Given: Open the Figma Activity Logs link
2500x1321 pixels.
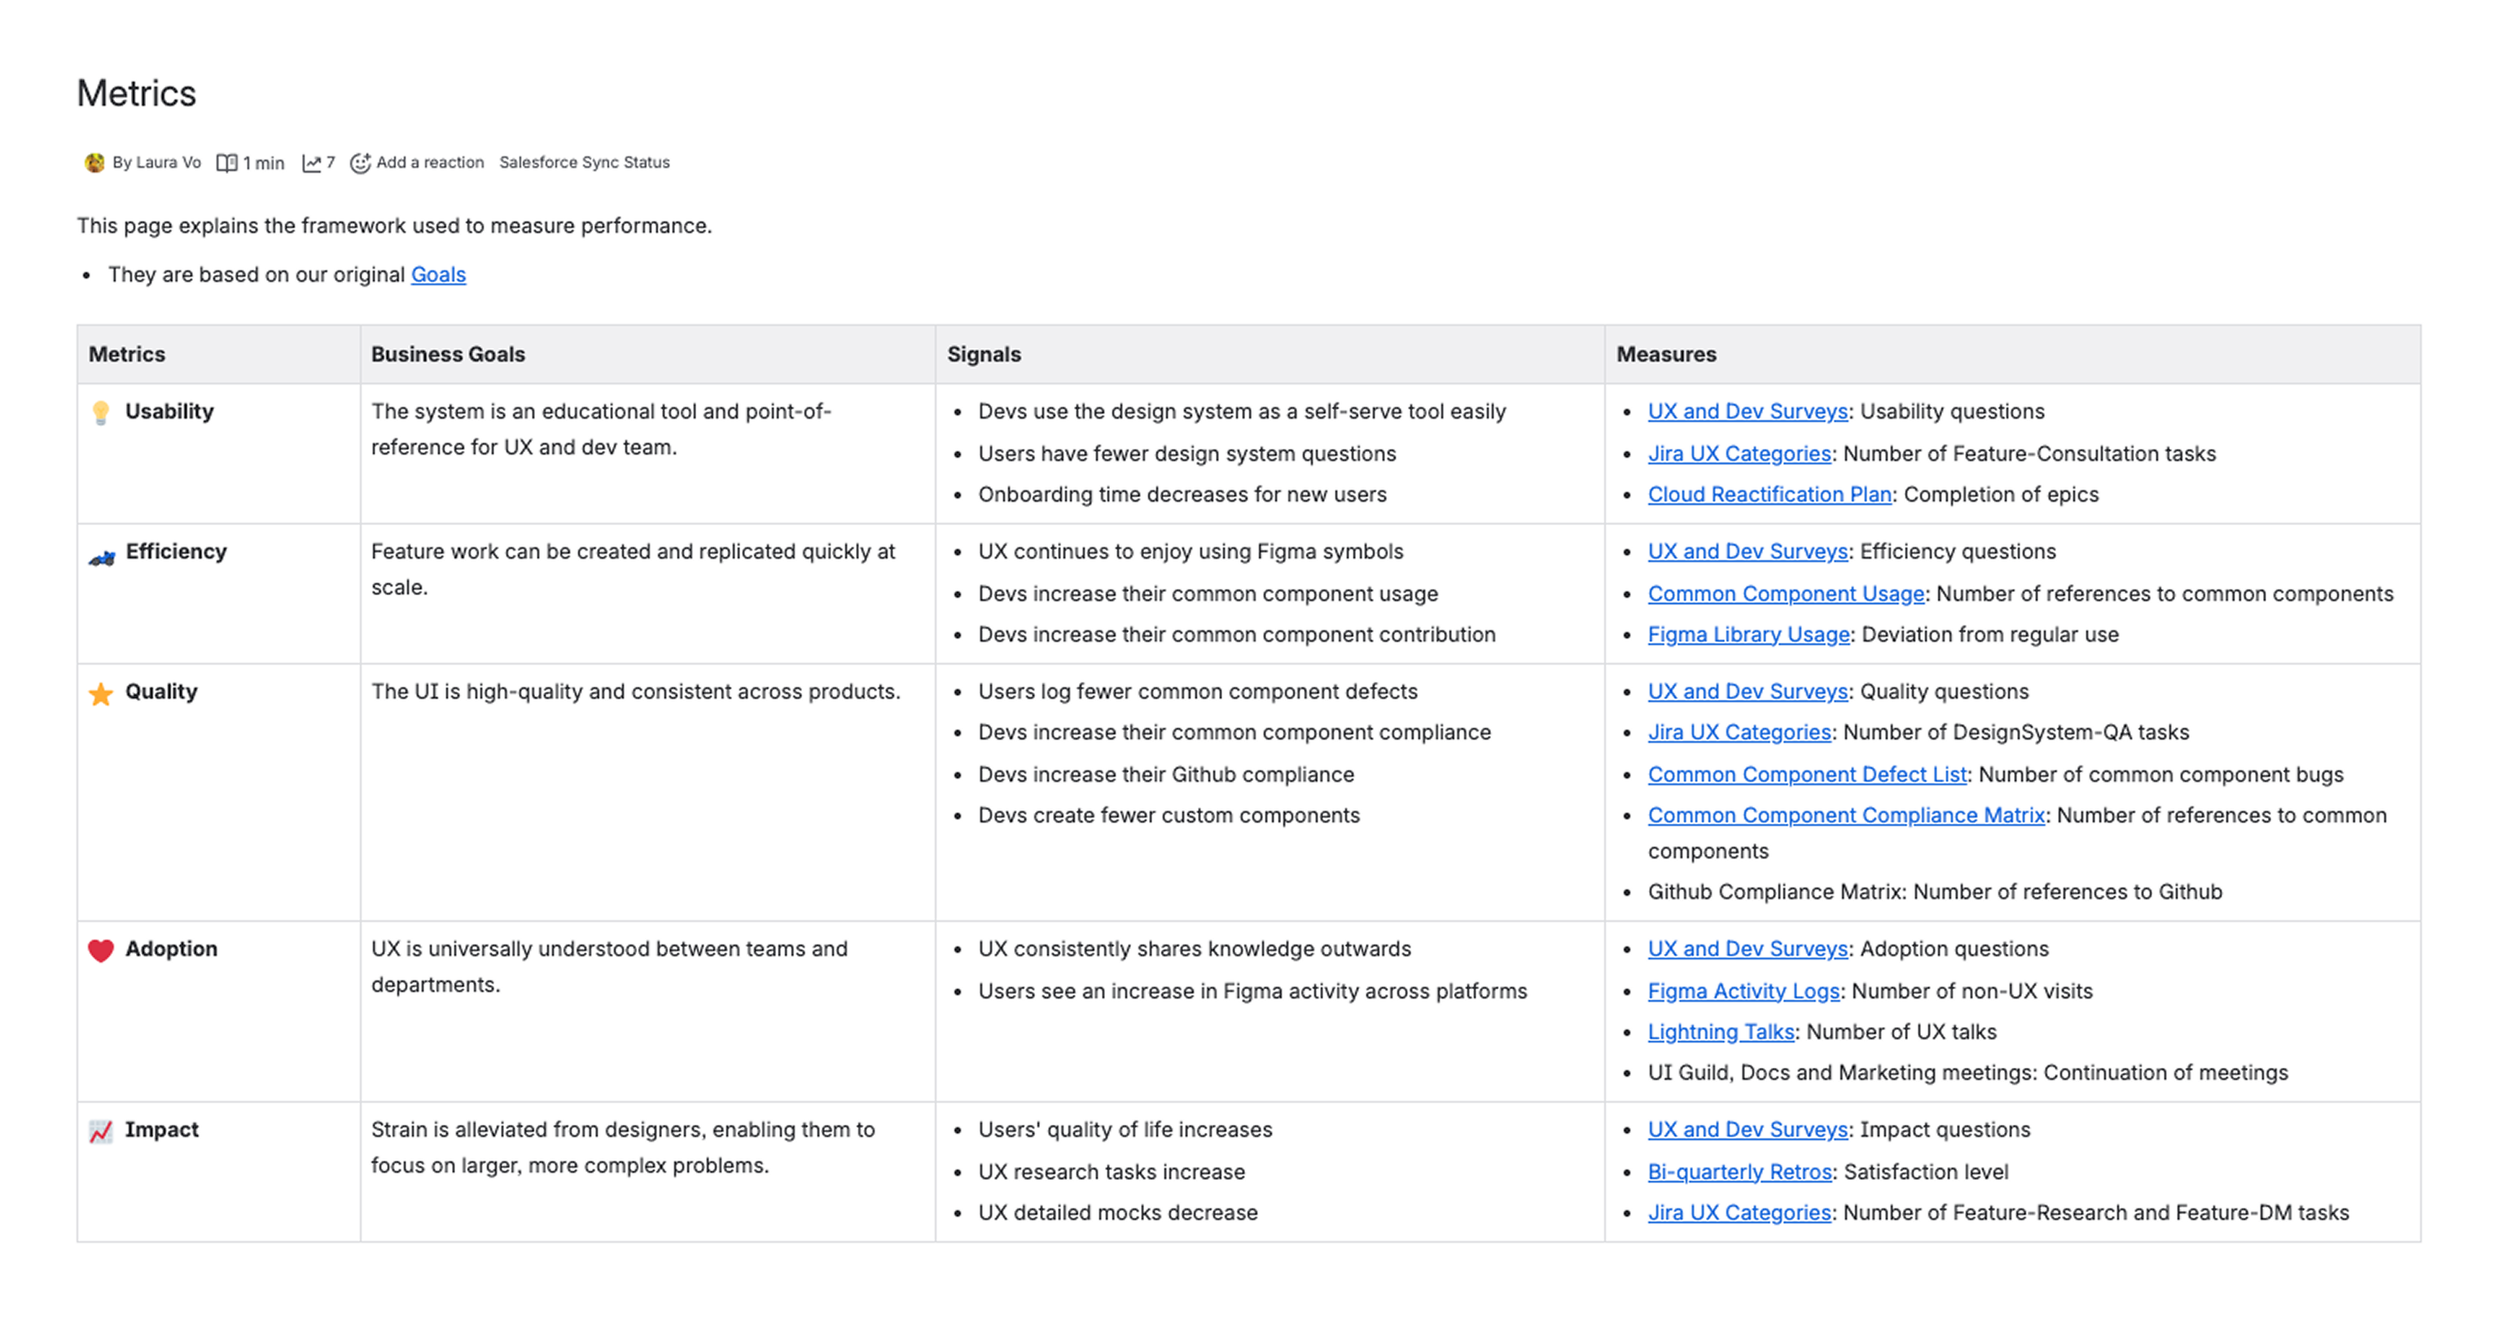Looking at the screenshot, I should tap(1743, 992).
